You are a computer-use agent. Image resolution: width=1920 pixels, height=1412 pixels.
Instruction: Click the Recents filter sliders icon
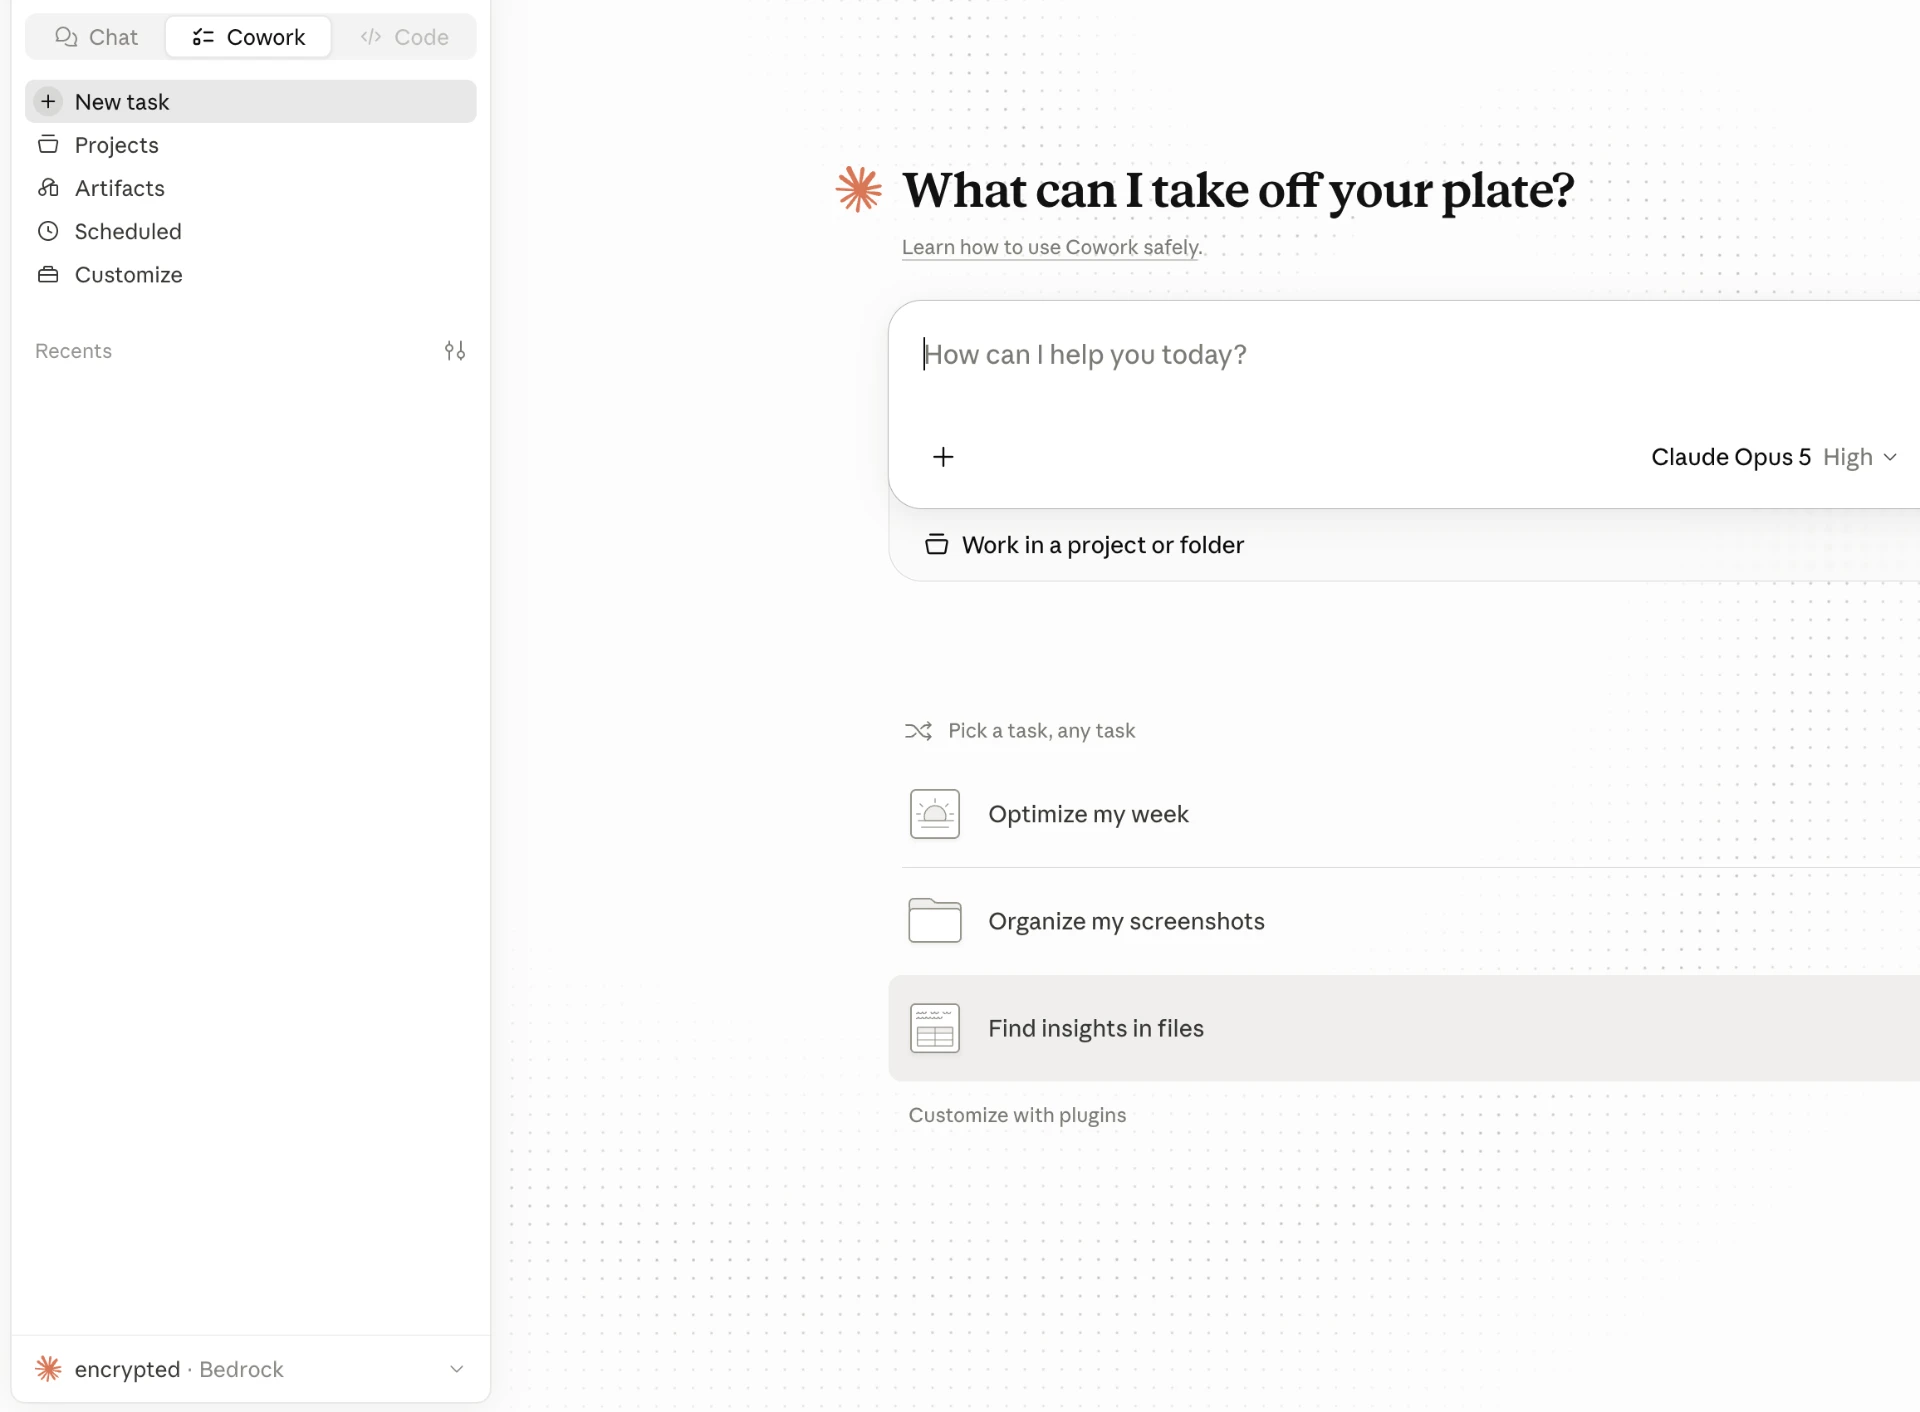coord(455,351)
